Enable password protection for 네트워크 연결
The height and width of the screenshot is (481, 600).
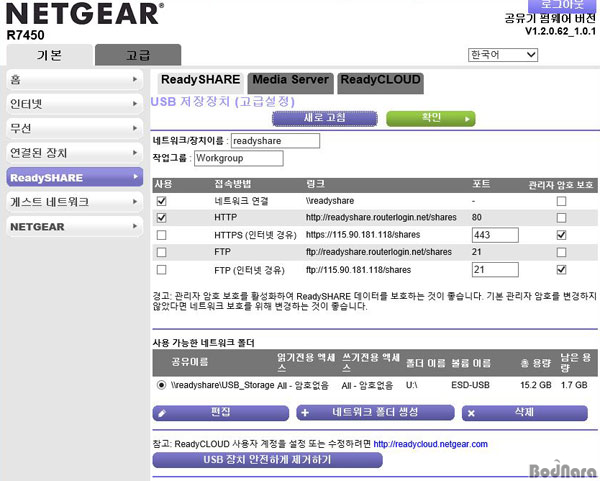(x=561, y=201)
